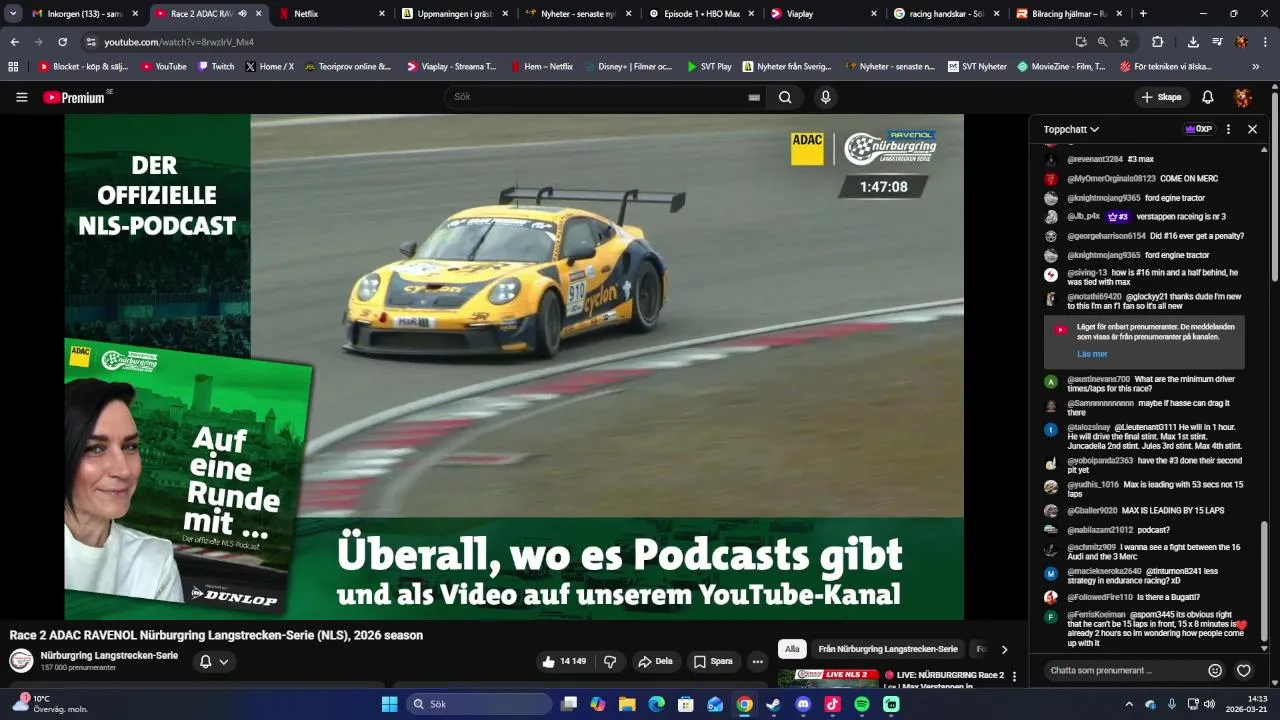This screenshot has height=720, width=1280.
Task: Switch to the Netflix browser tab
Action: tap(333, 14)
